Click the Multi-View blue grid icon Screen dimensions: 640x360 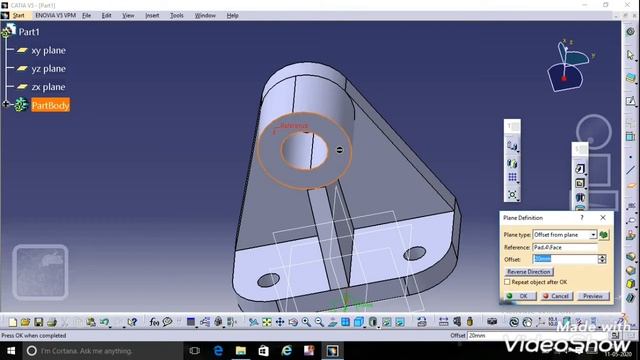pos(345,322)
